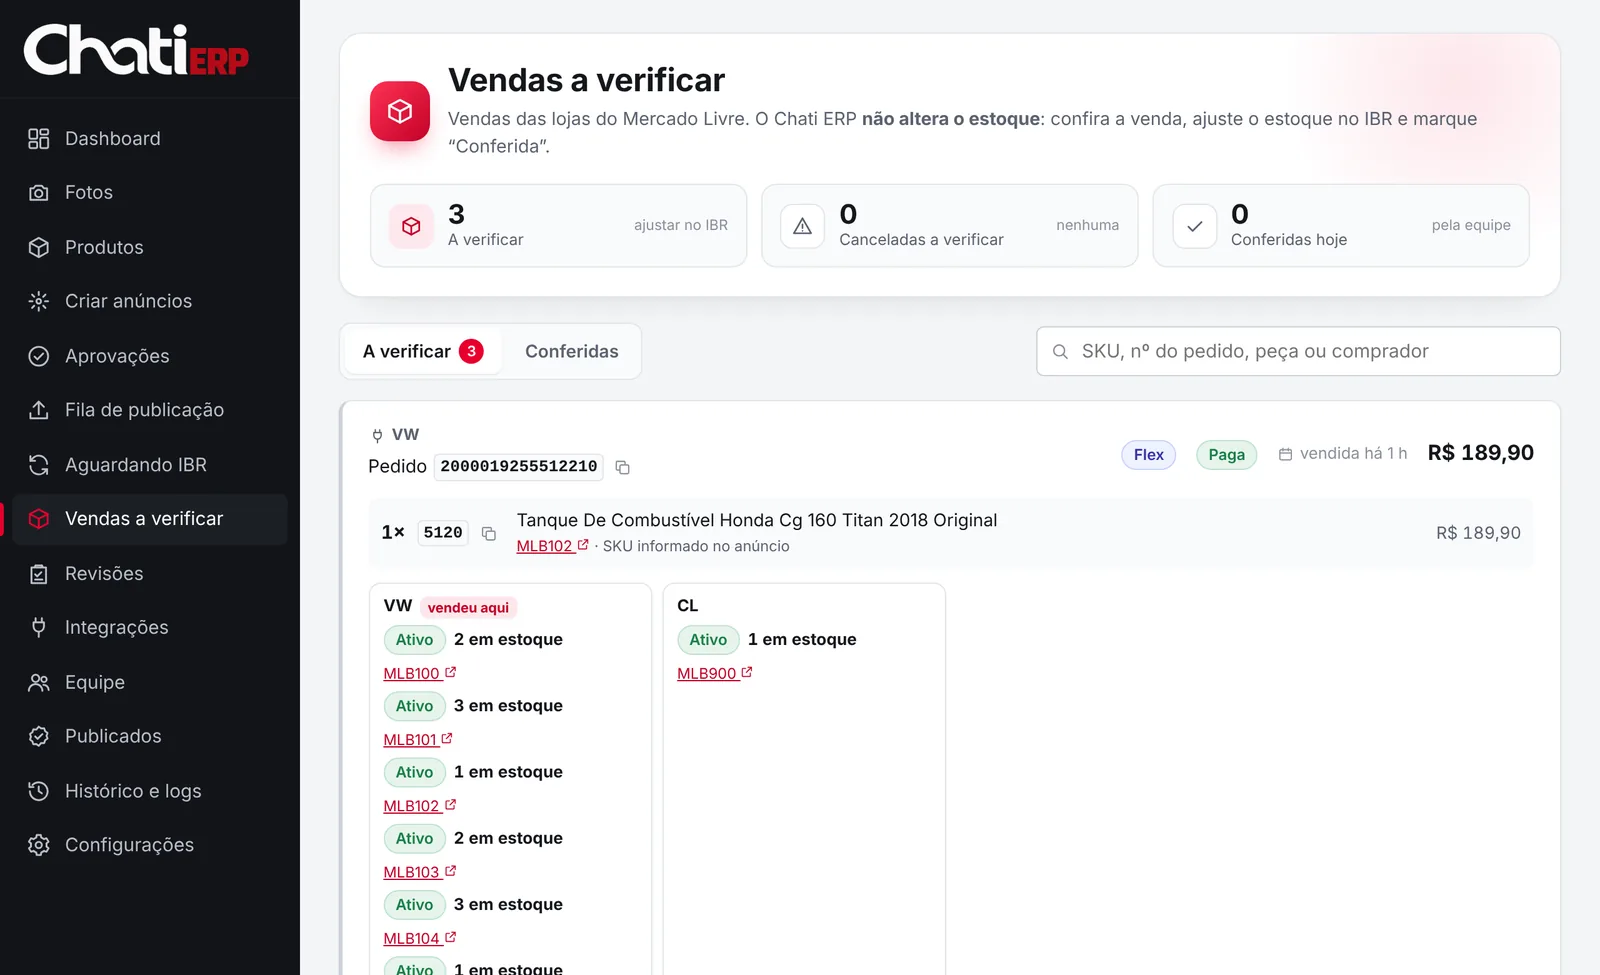1600x975 pixels.
Task: Open the Fotos camera icon
Action: point(39,192)
